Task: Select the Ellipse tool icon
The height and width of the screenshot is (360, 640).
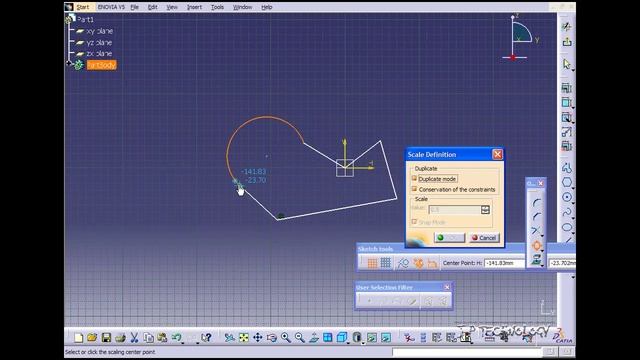Action: [567, 227]
